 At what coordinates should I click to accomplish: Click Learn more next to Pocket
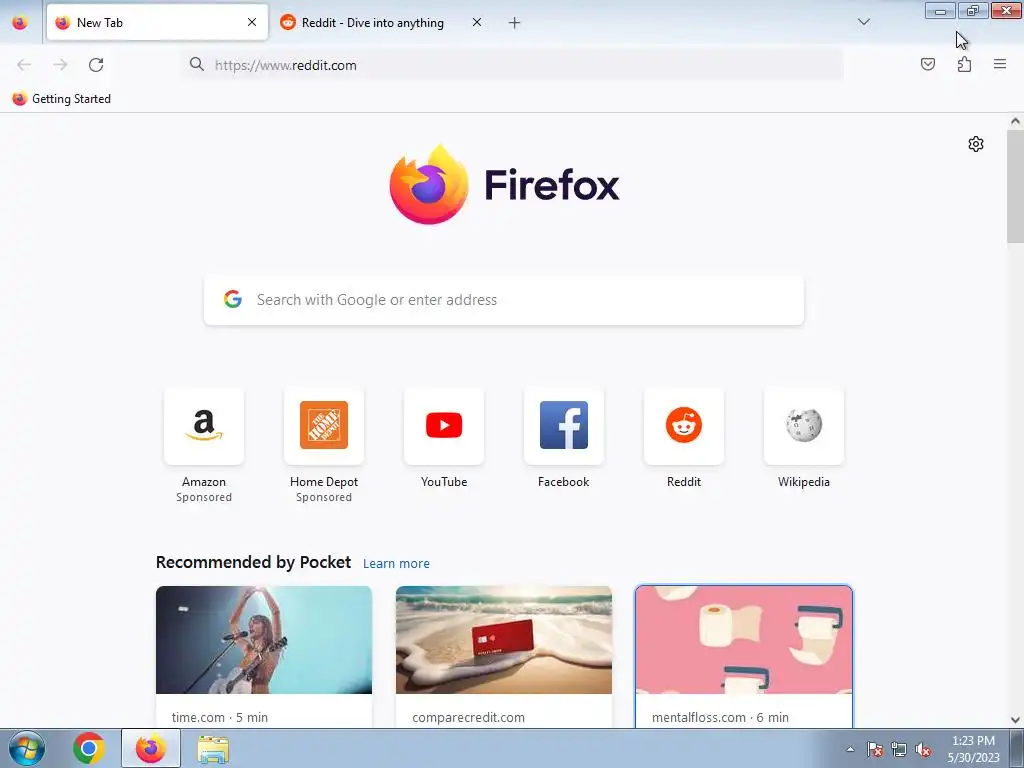(x=396, y=564)
